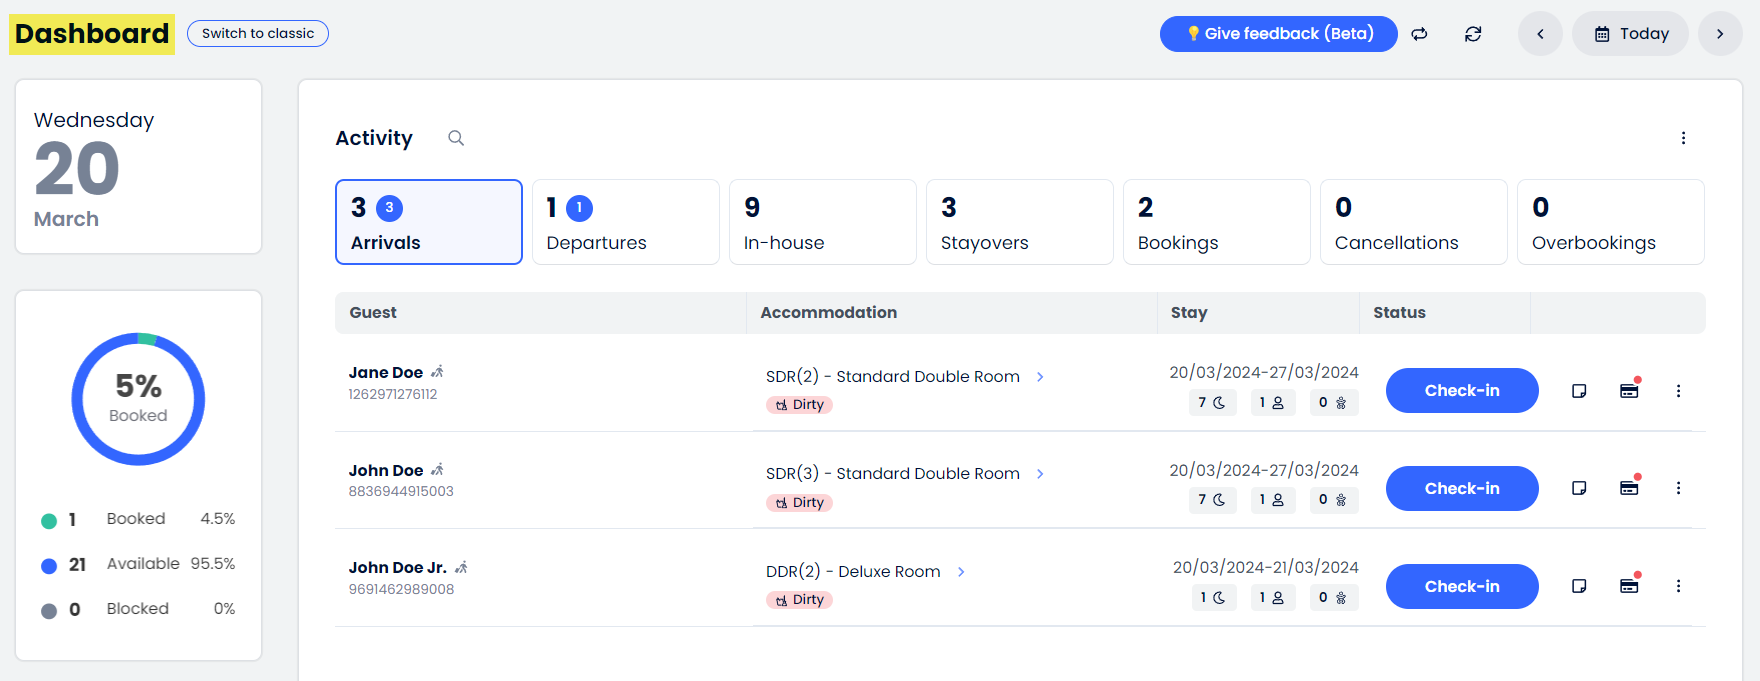Open the Activity search icon
Screen dimensions: 1760x681
[x=456, y=138]
